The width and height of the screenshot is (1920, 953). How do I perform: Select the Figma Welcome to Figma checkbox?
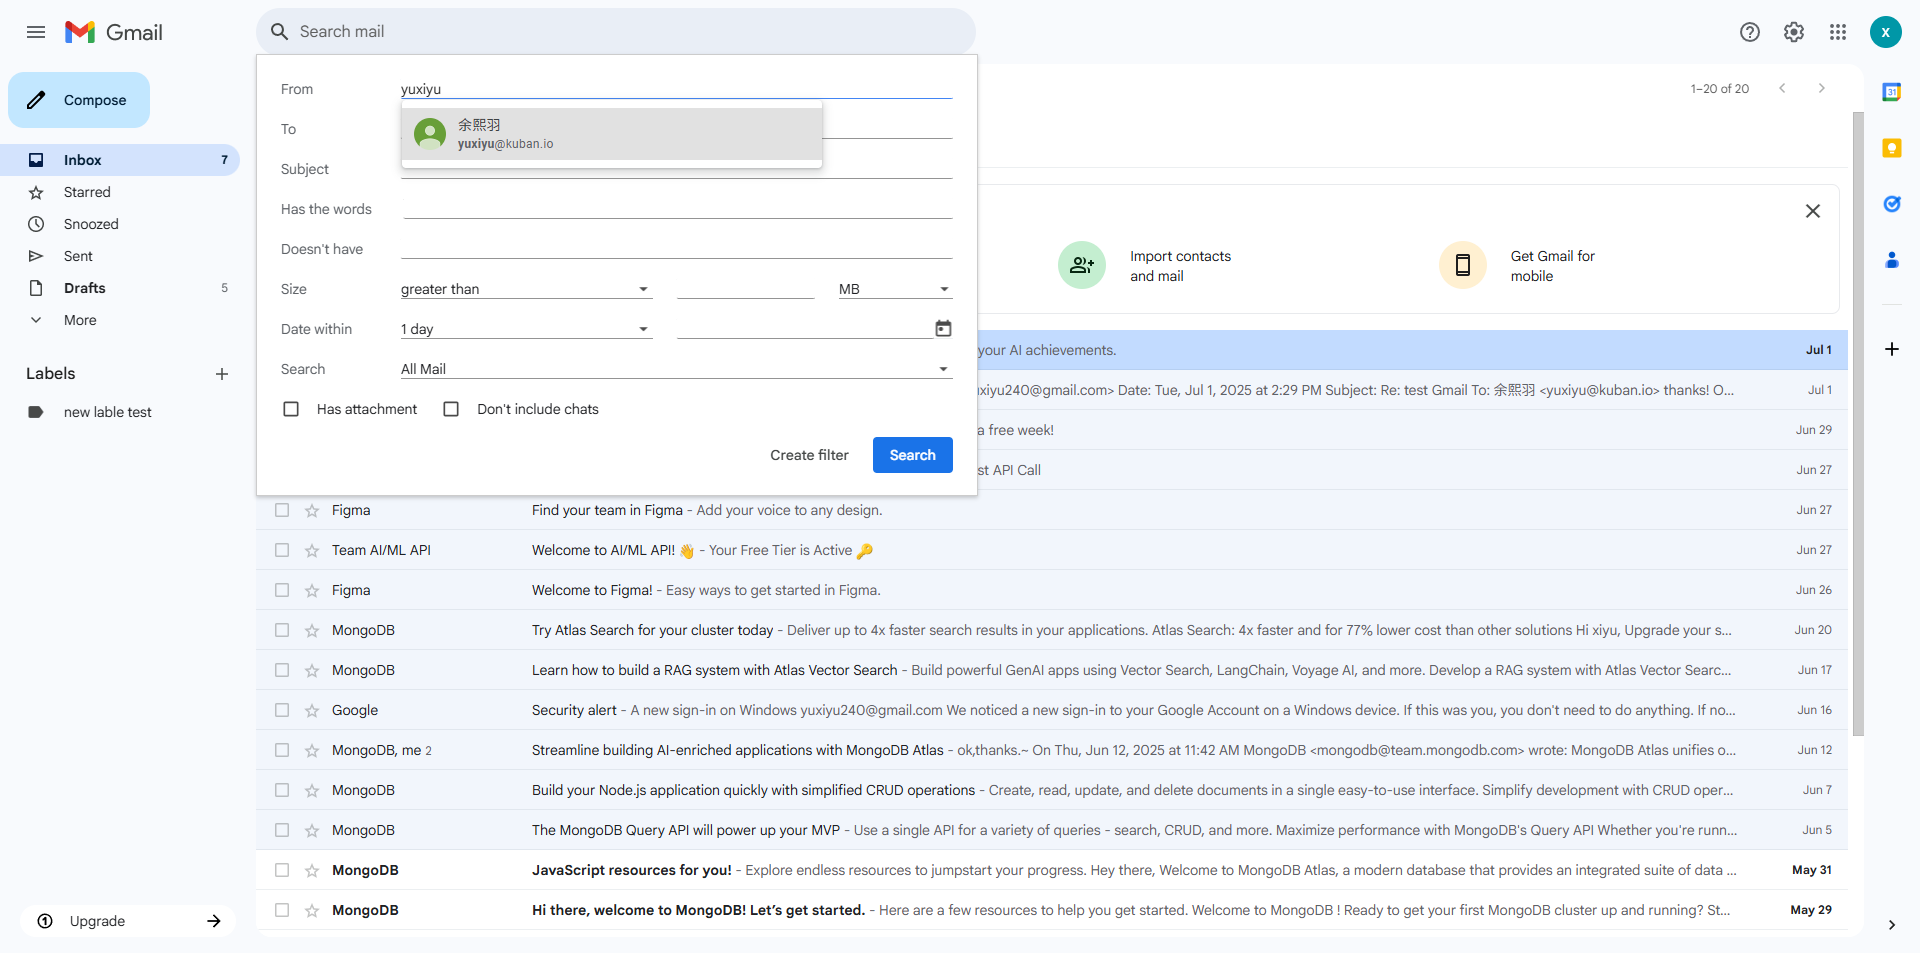click(x=282, y=590)
